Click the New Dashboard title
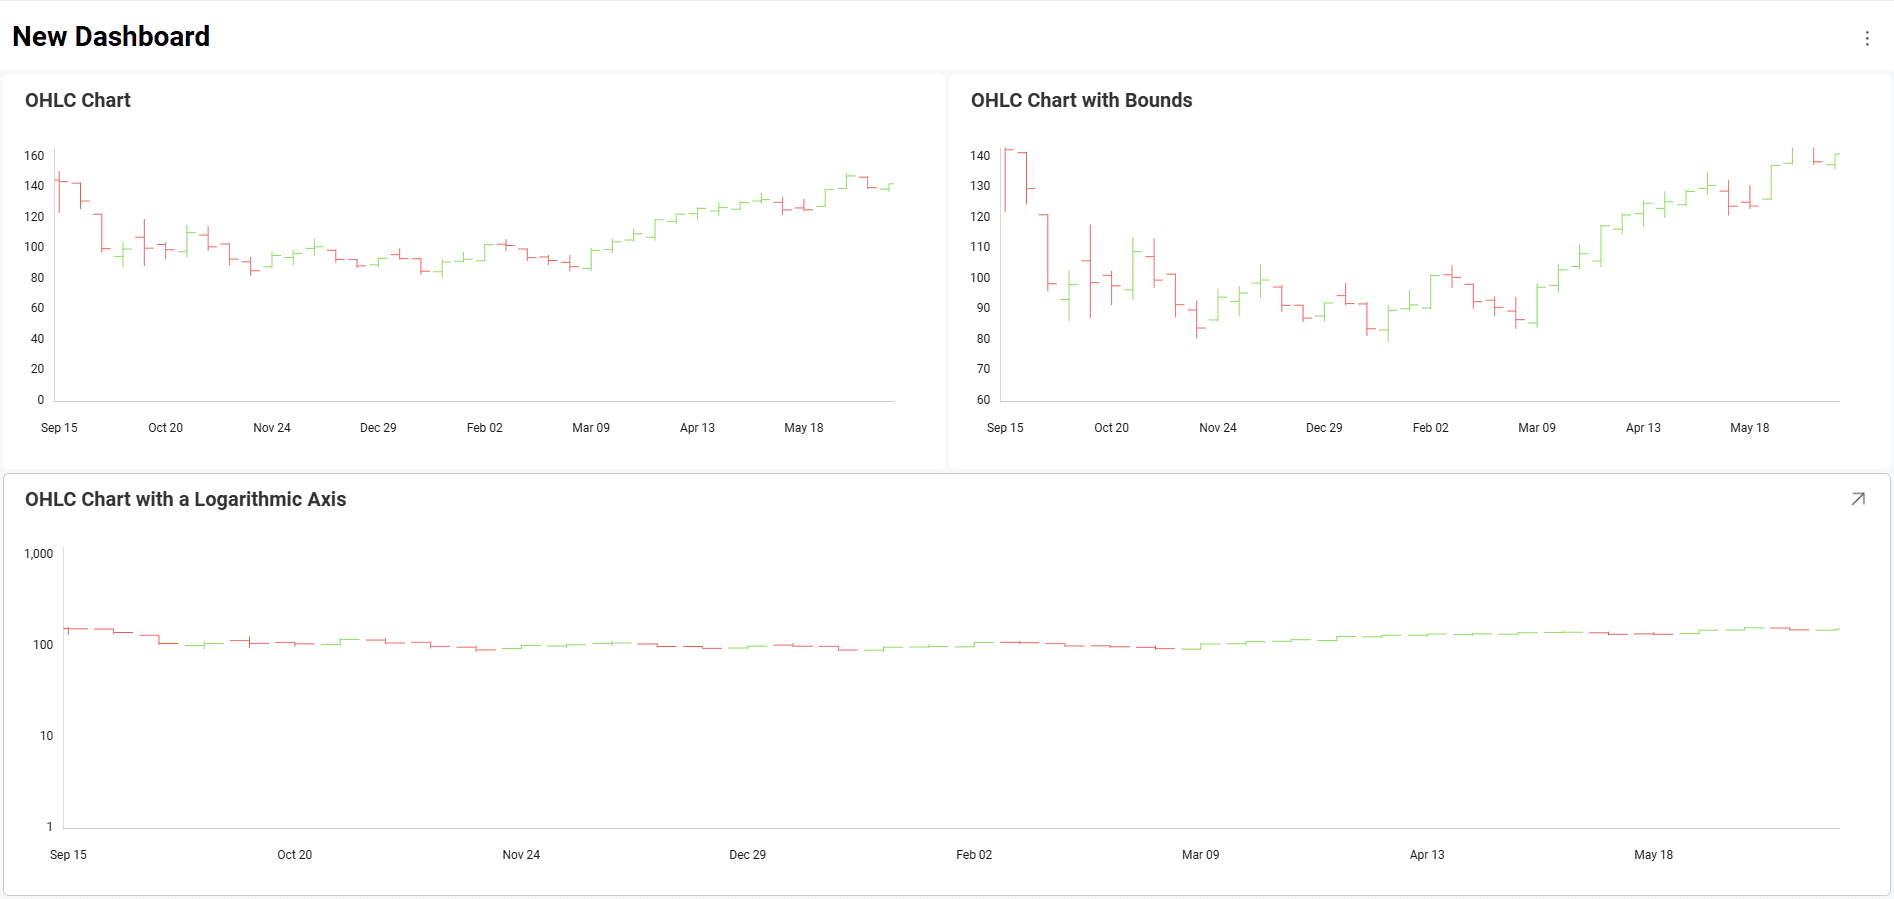Screen dimensions: 1894x899 click(x=111, y=37)
